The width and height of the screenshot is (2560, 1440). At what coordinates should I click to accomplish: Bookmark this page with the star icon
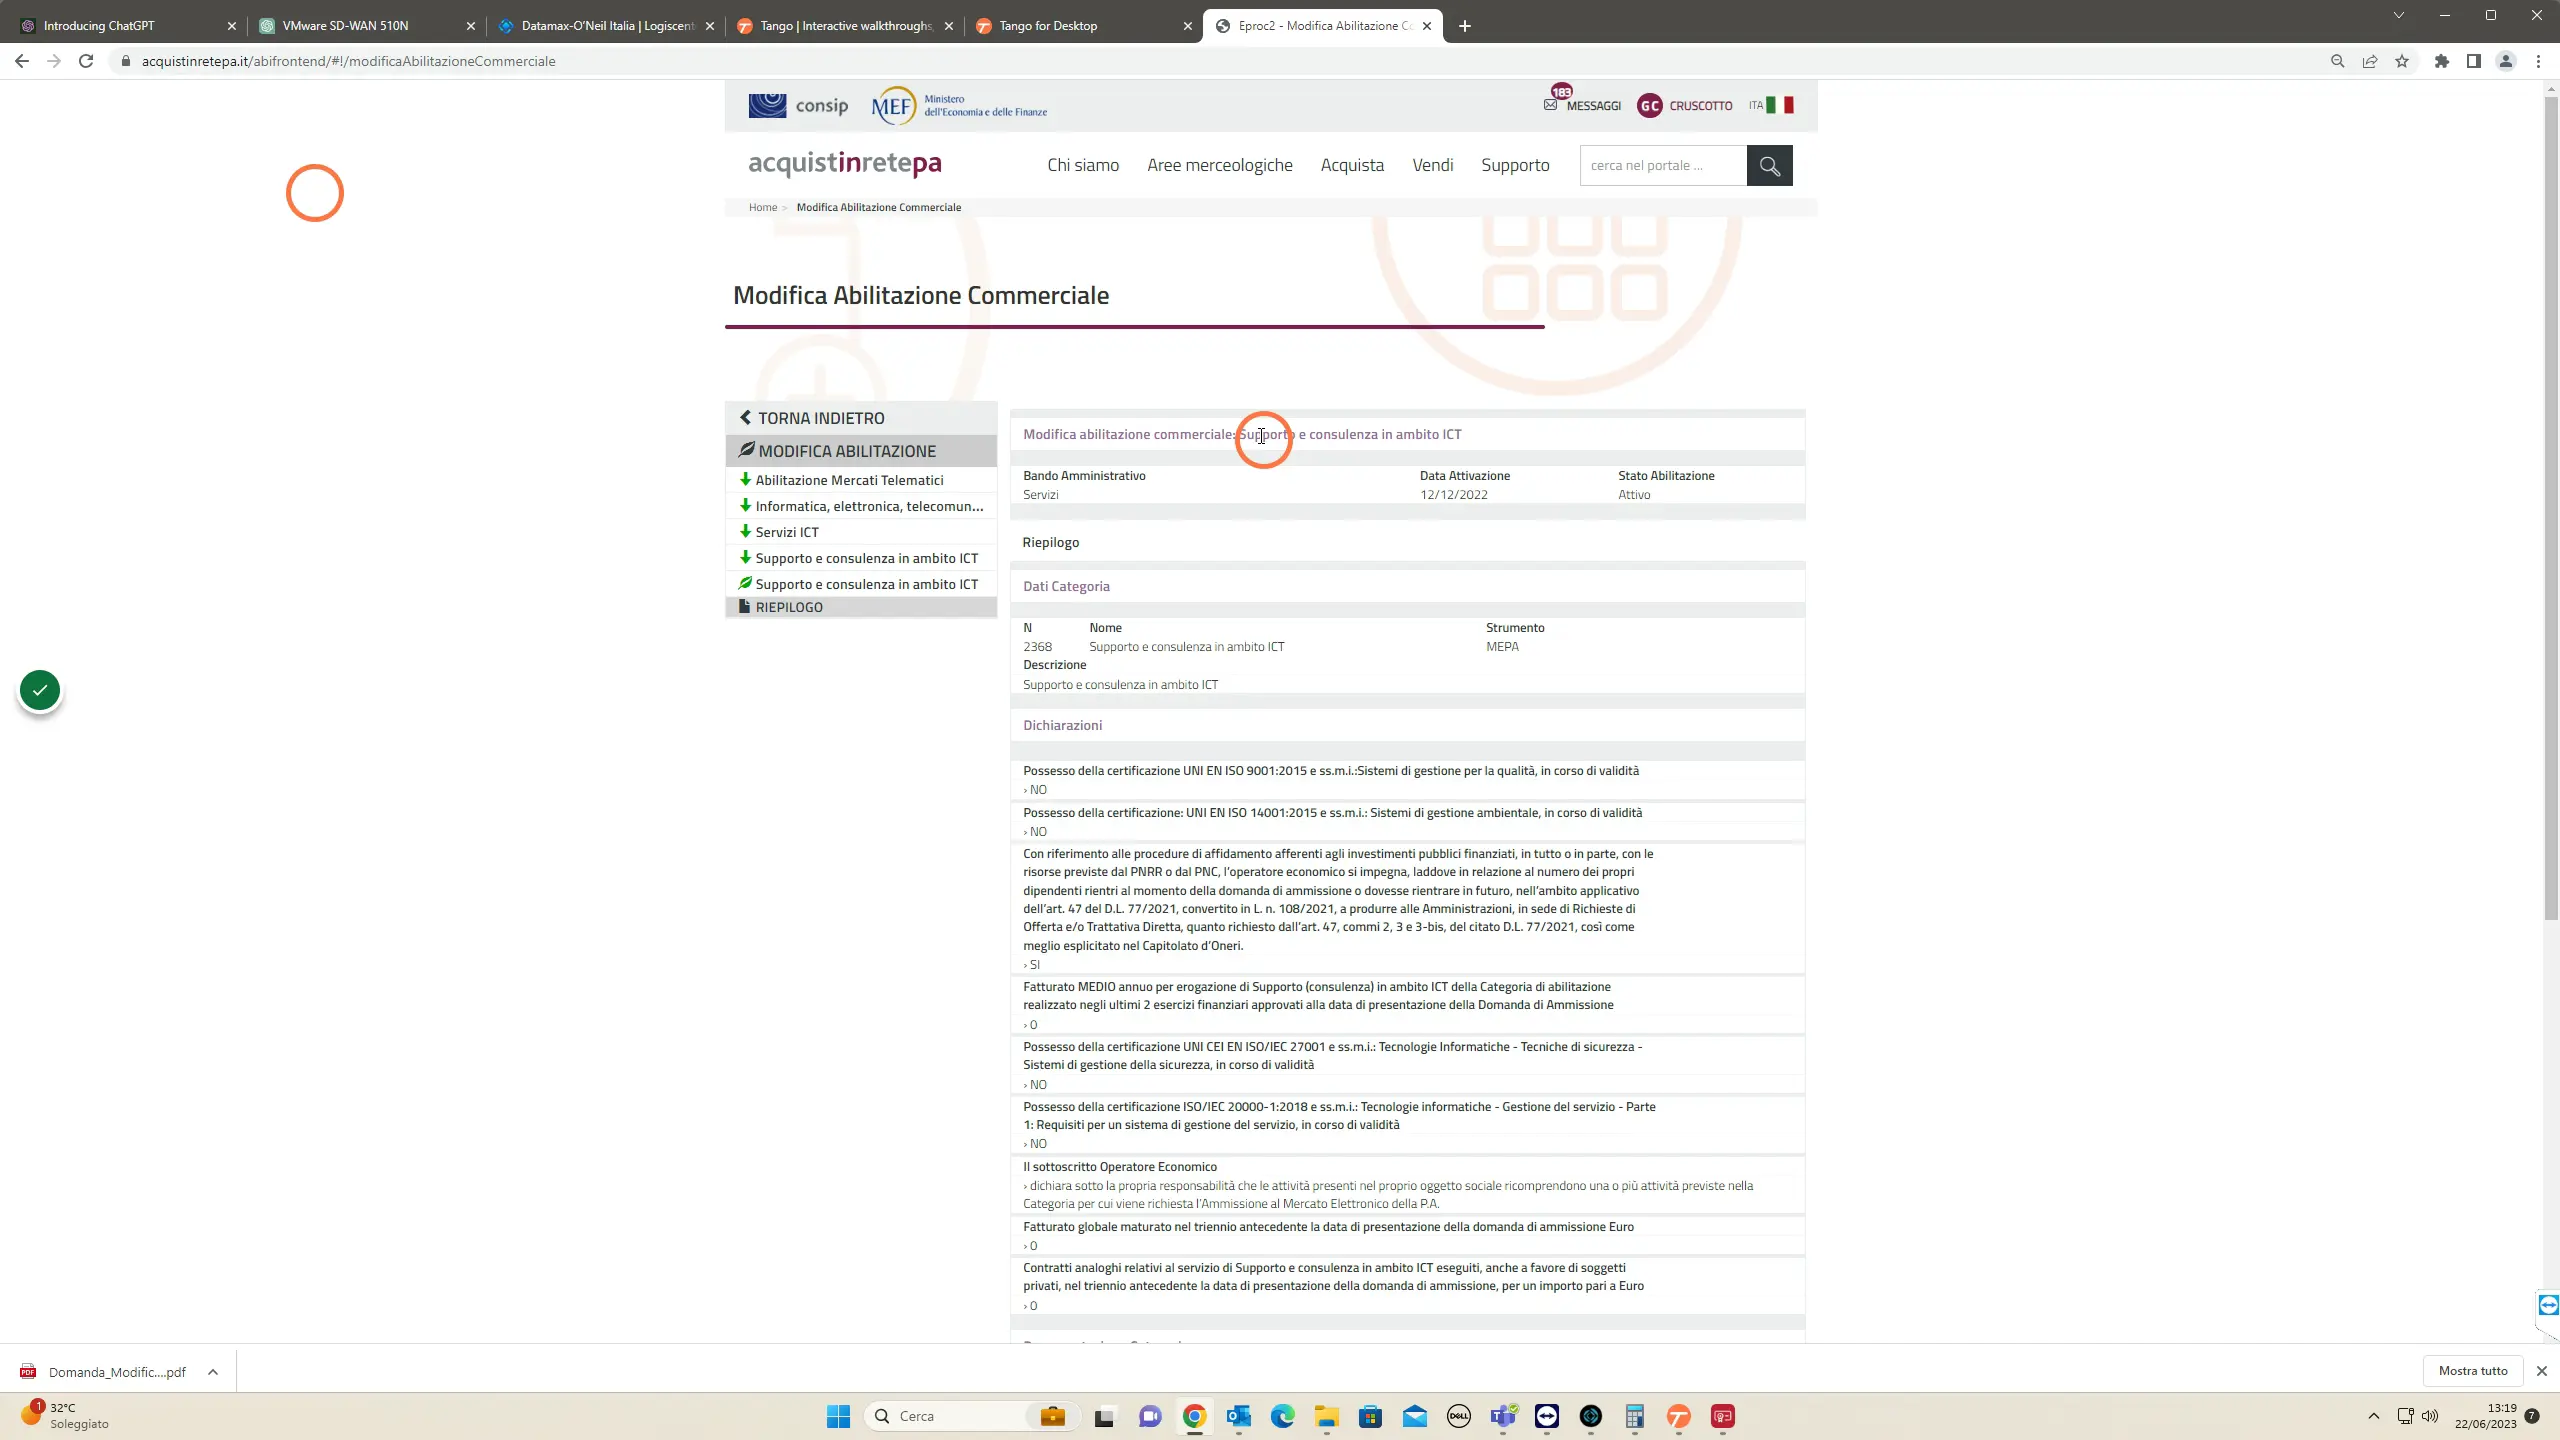click(2402, 61)
